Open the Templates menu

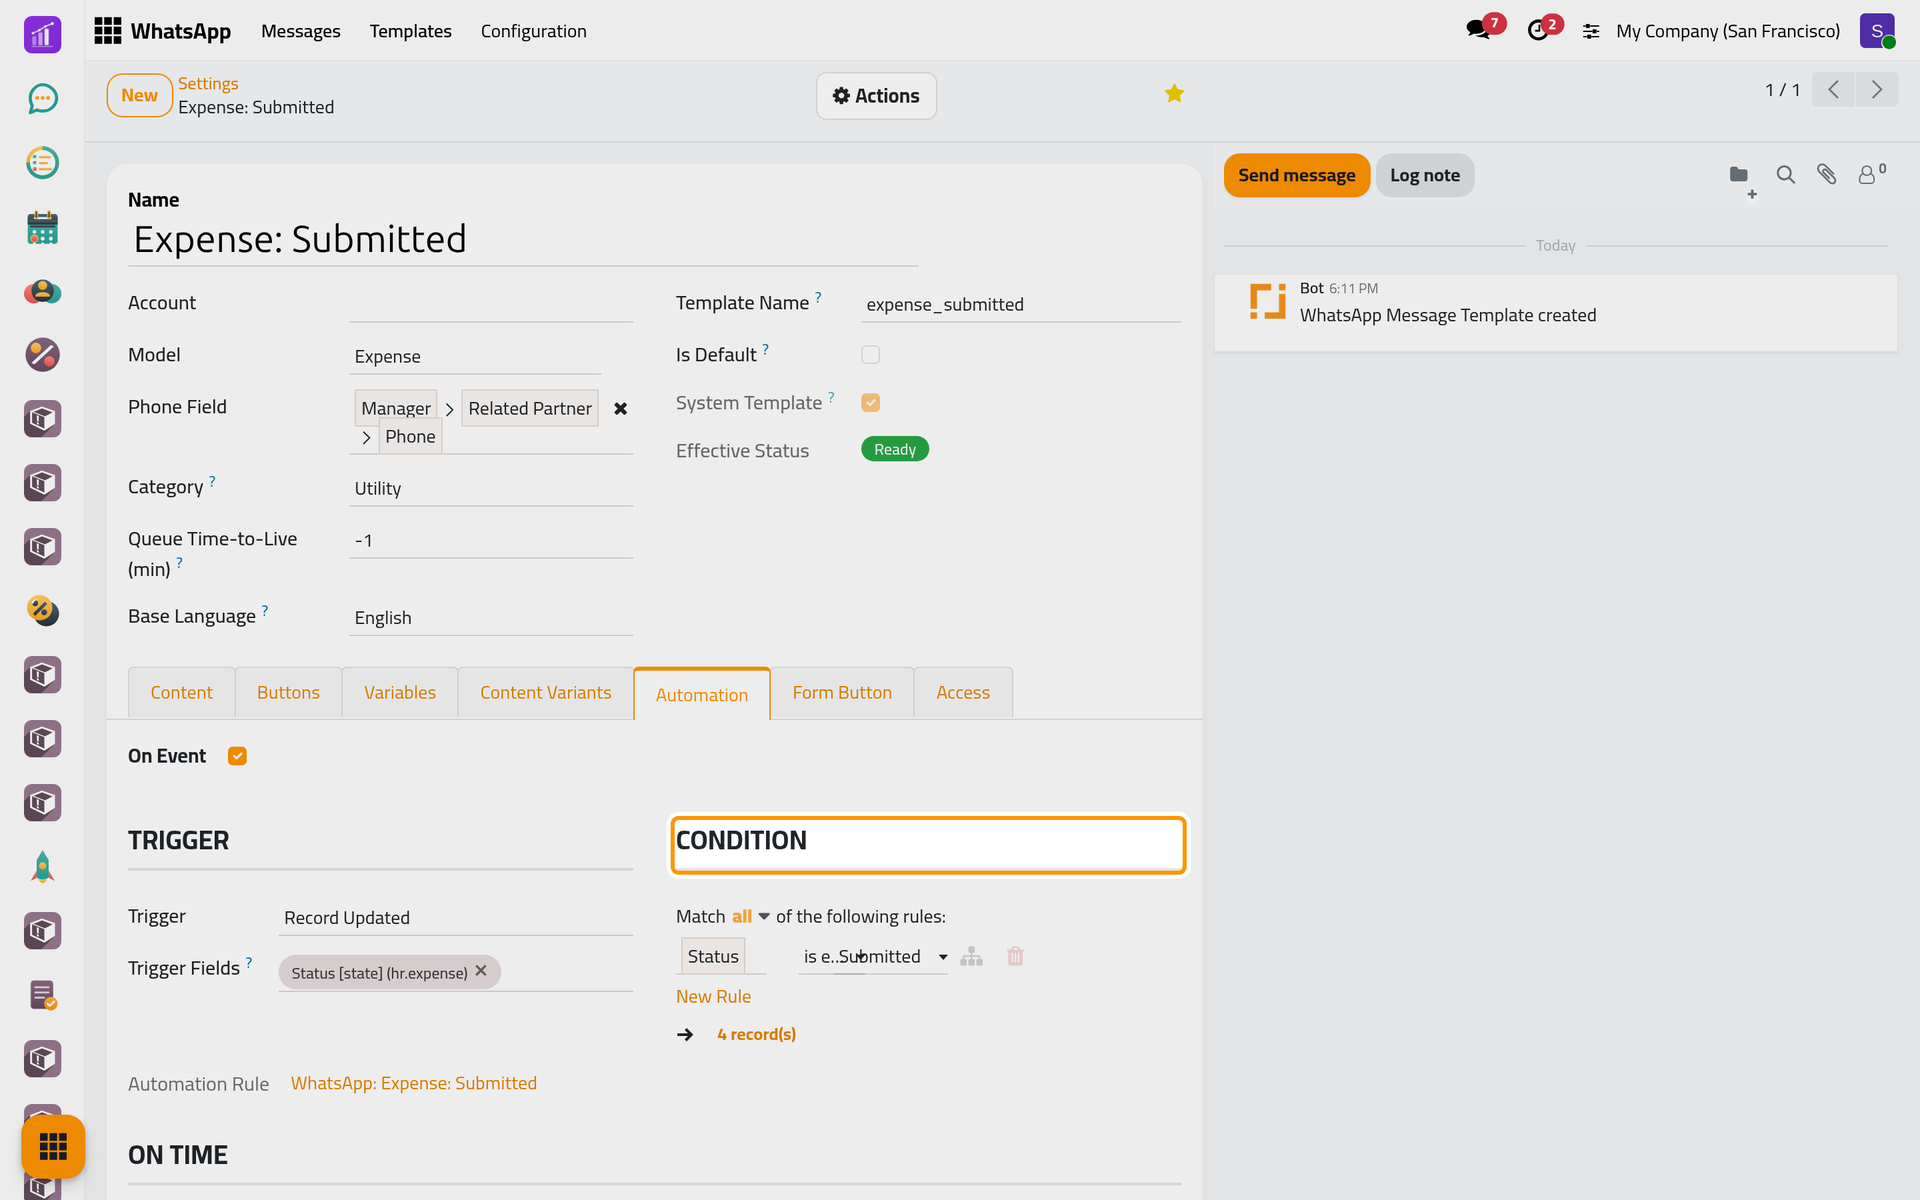click(410, 31)
